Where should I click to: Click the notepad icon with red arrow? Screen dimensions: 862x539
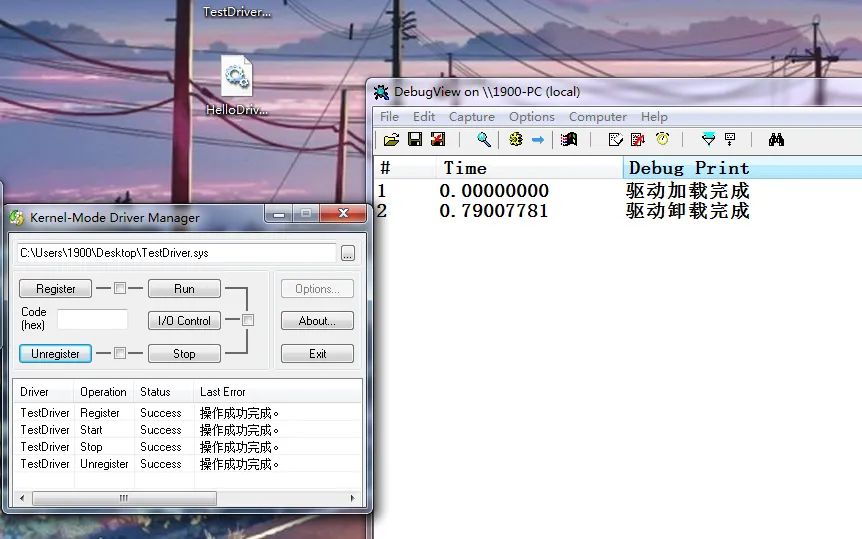click(x=638, y=140)
